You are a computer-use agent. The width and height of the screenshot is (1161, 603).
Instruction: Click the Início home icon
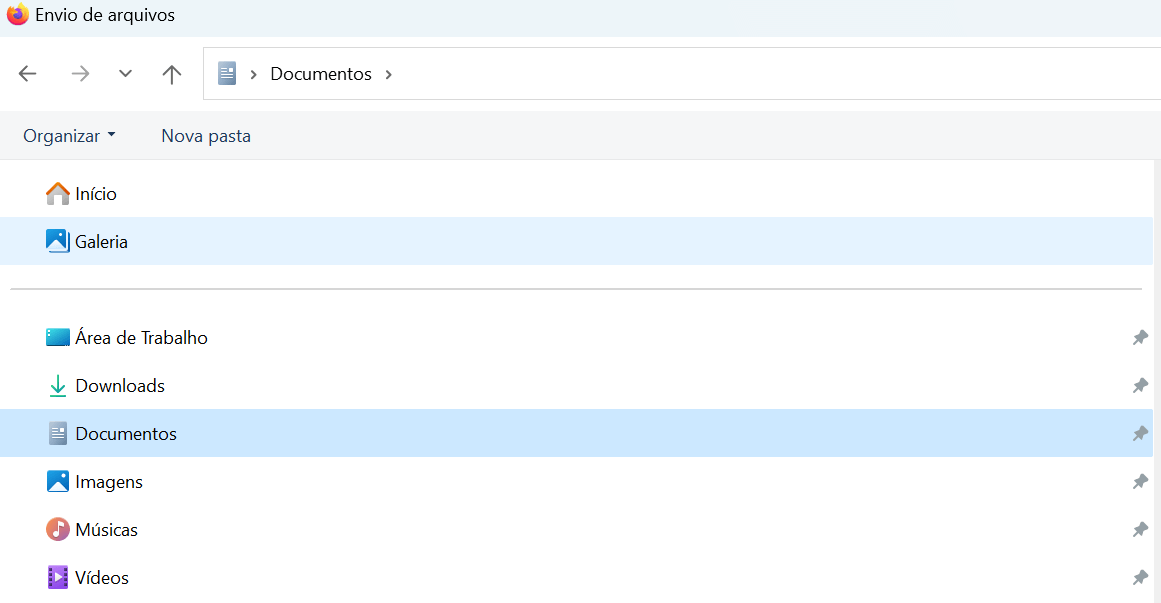(58, 193)
